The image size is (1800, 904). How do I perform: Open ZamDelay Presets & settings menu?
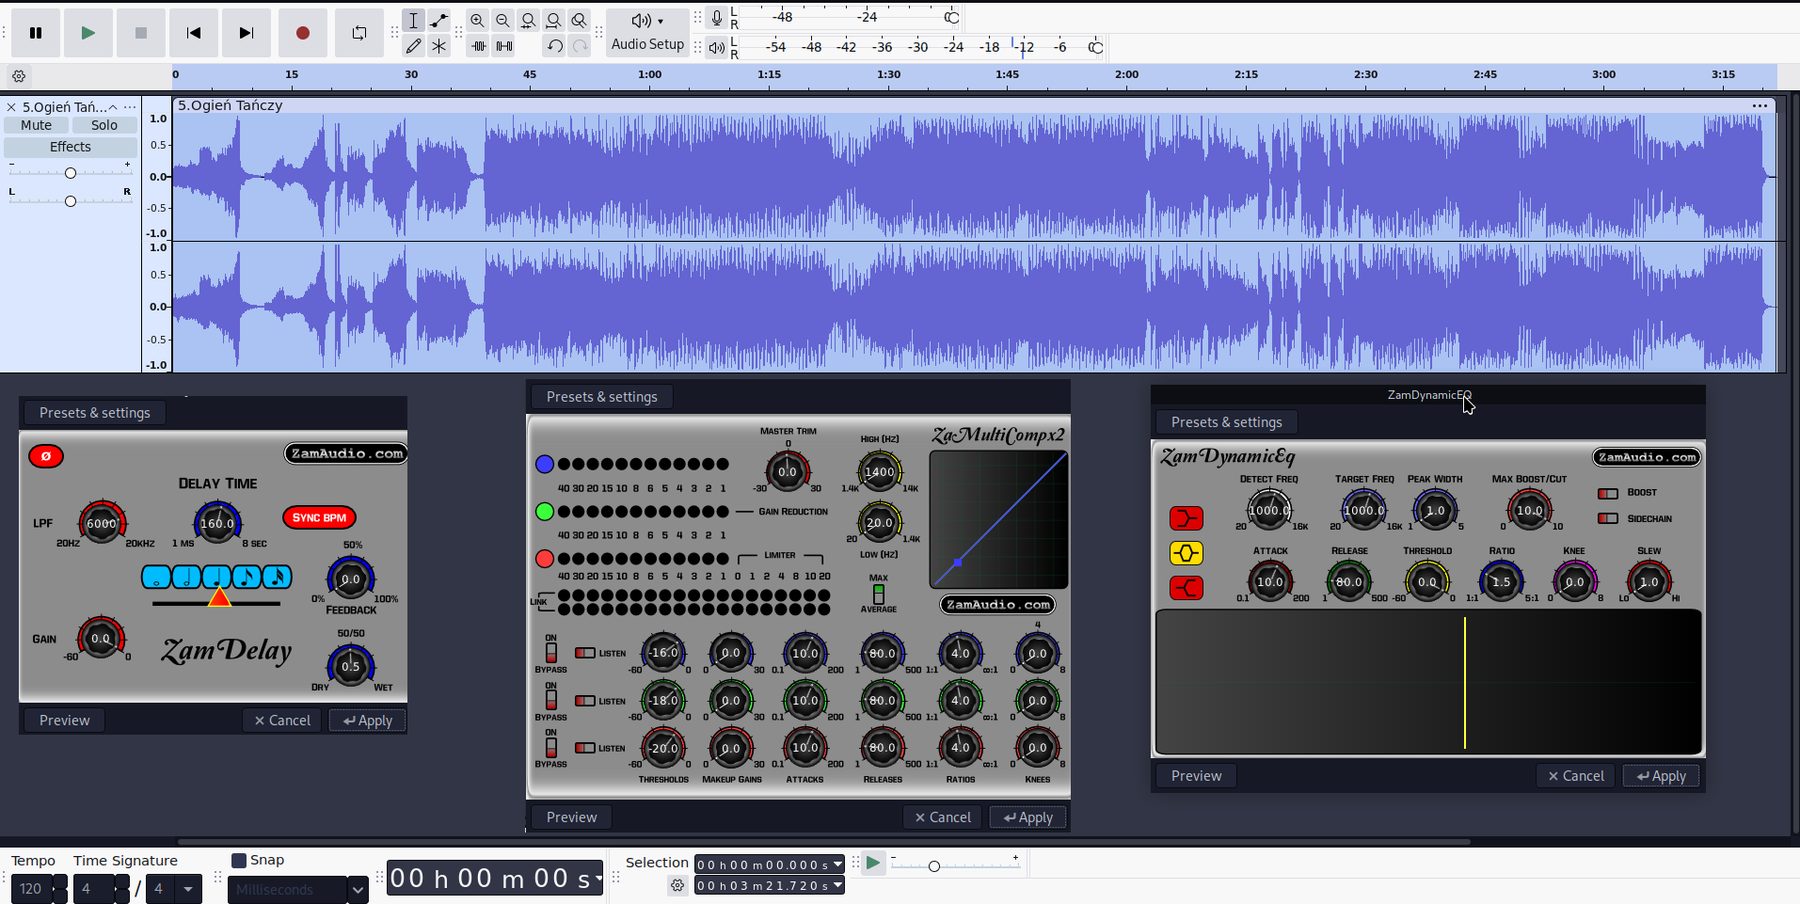click(94, 413)
